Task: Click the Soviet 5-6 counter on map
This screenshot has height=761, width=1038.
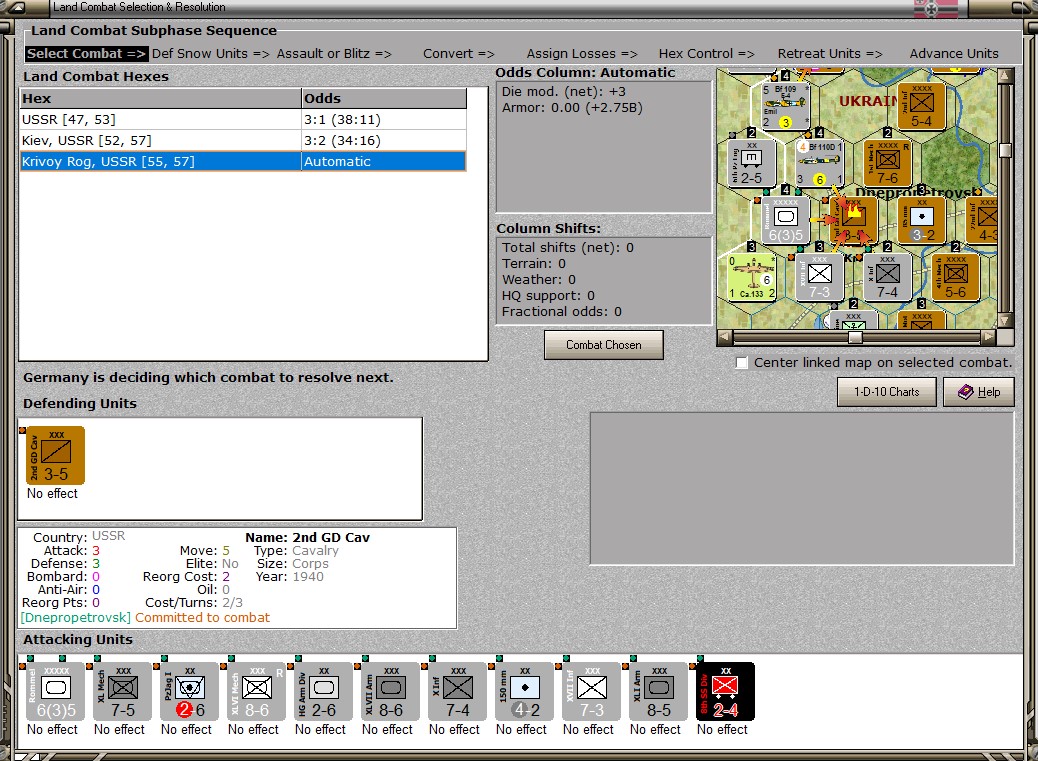Action: click(956, 277)
